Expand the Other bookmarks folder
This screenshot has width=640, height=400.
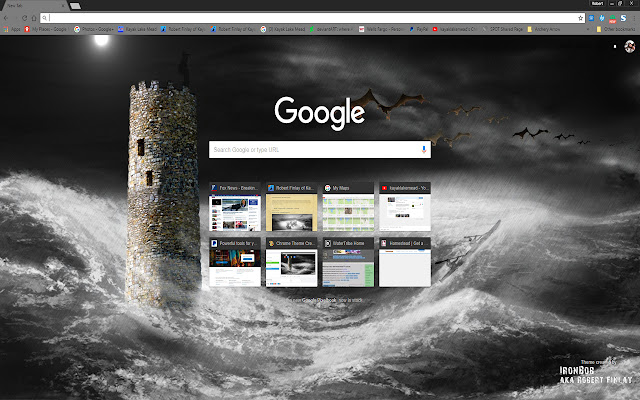(x=616, y=29)
